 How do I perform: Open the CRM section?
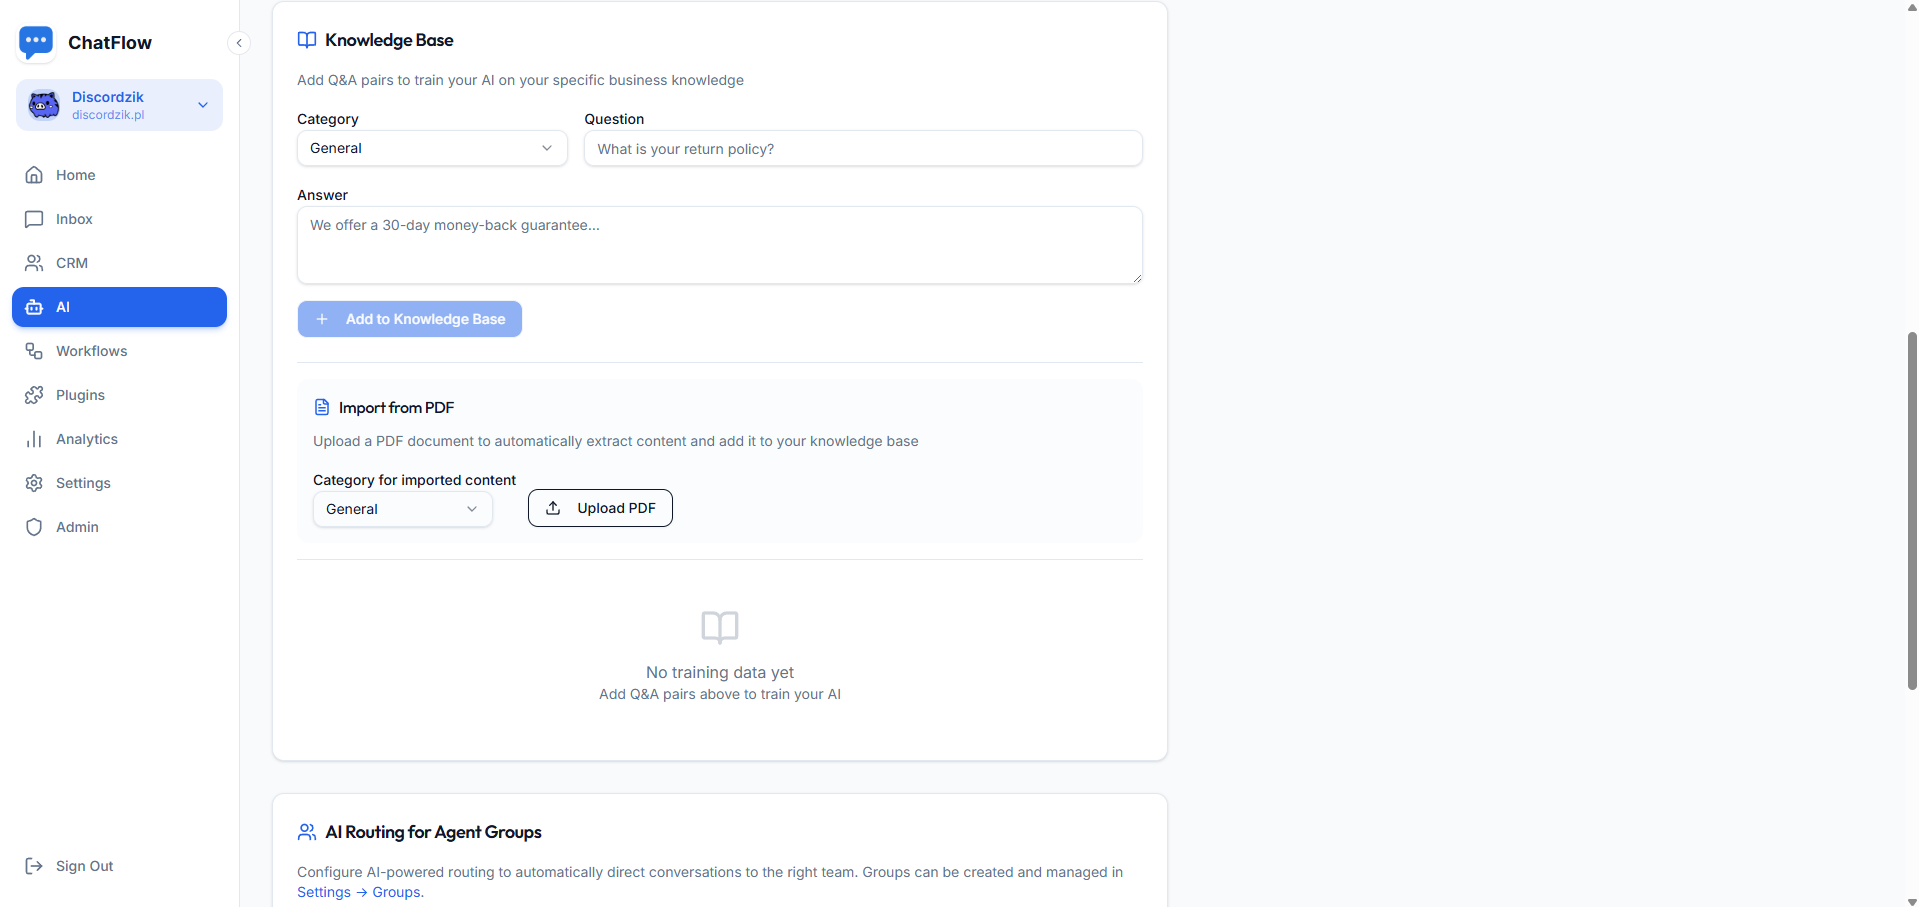(x=71, y=263)
